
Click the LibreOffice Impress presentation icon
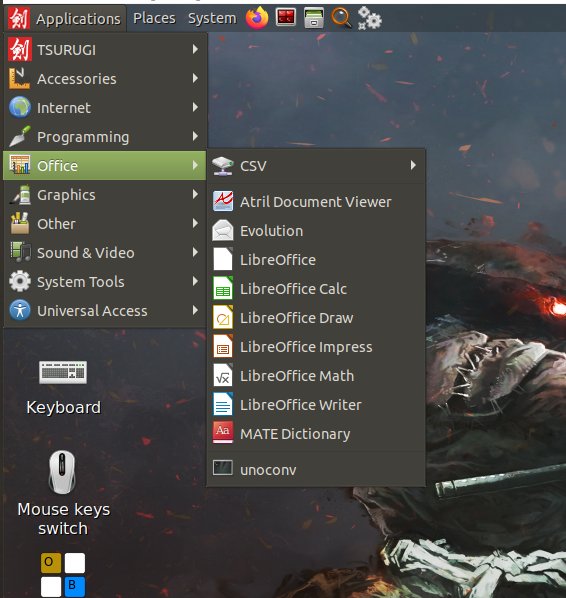(223, 346)
